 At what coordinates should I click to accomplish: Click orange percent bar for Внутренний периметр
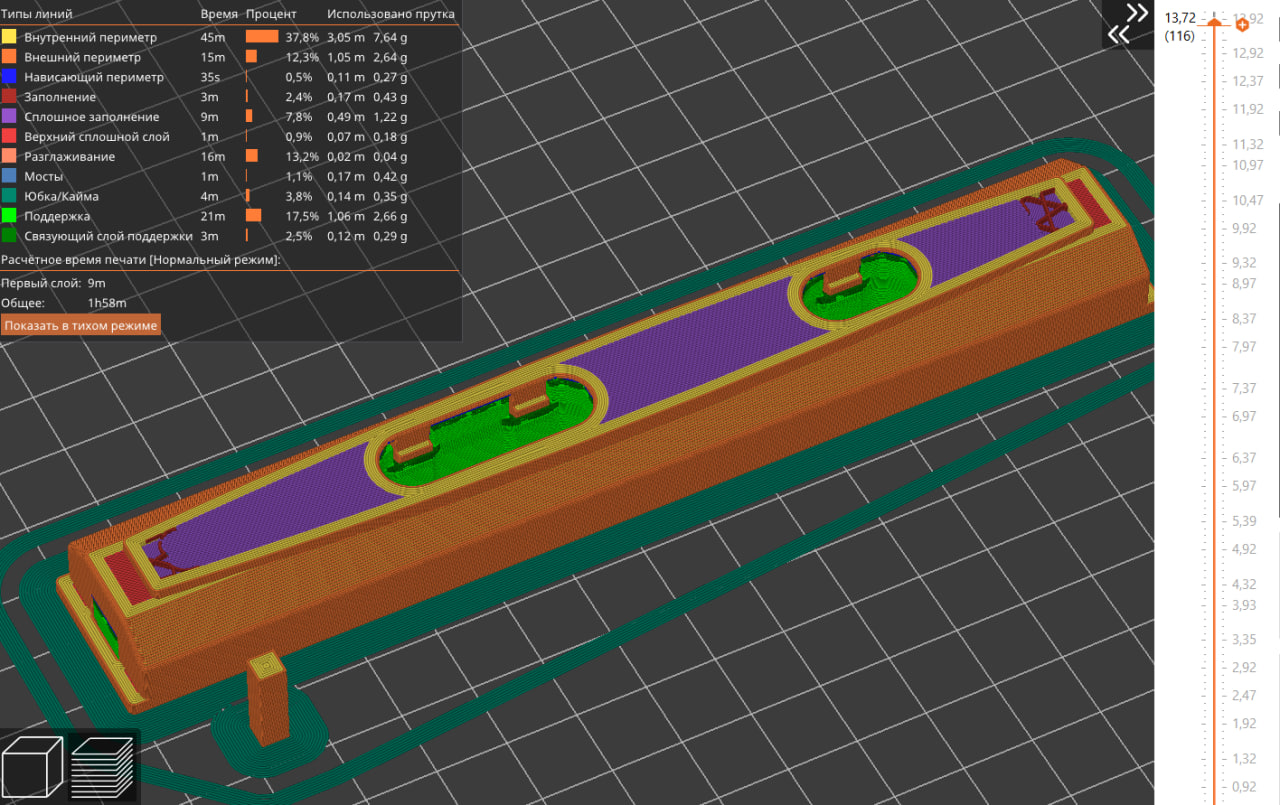click(x=262, y=36)
